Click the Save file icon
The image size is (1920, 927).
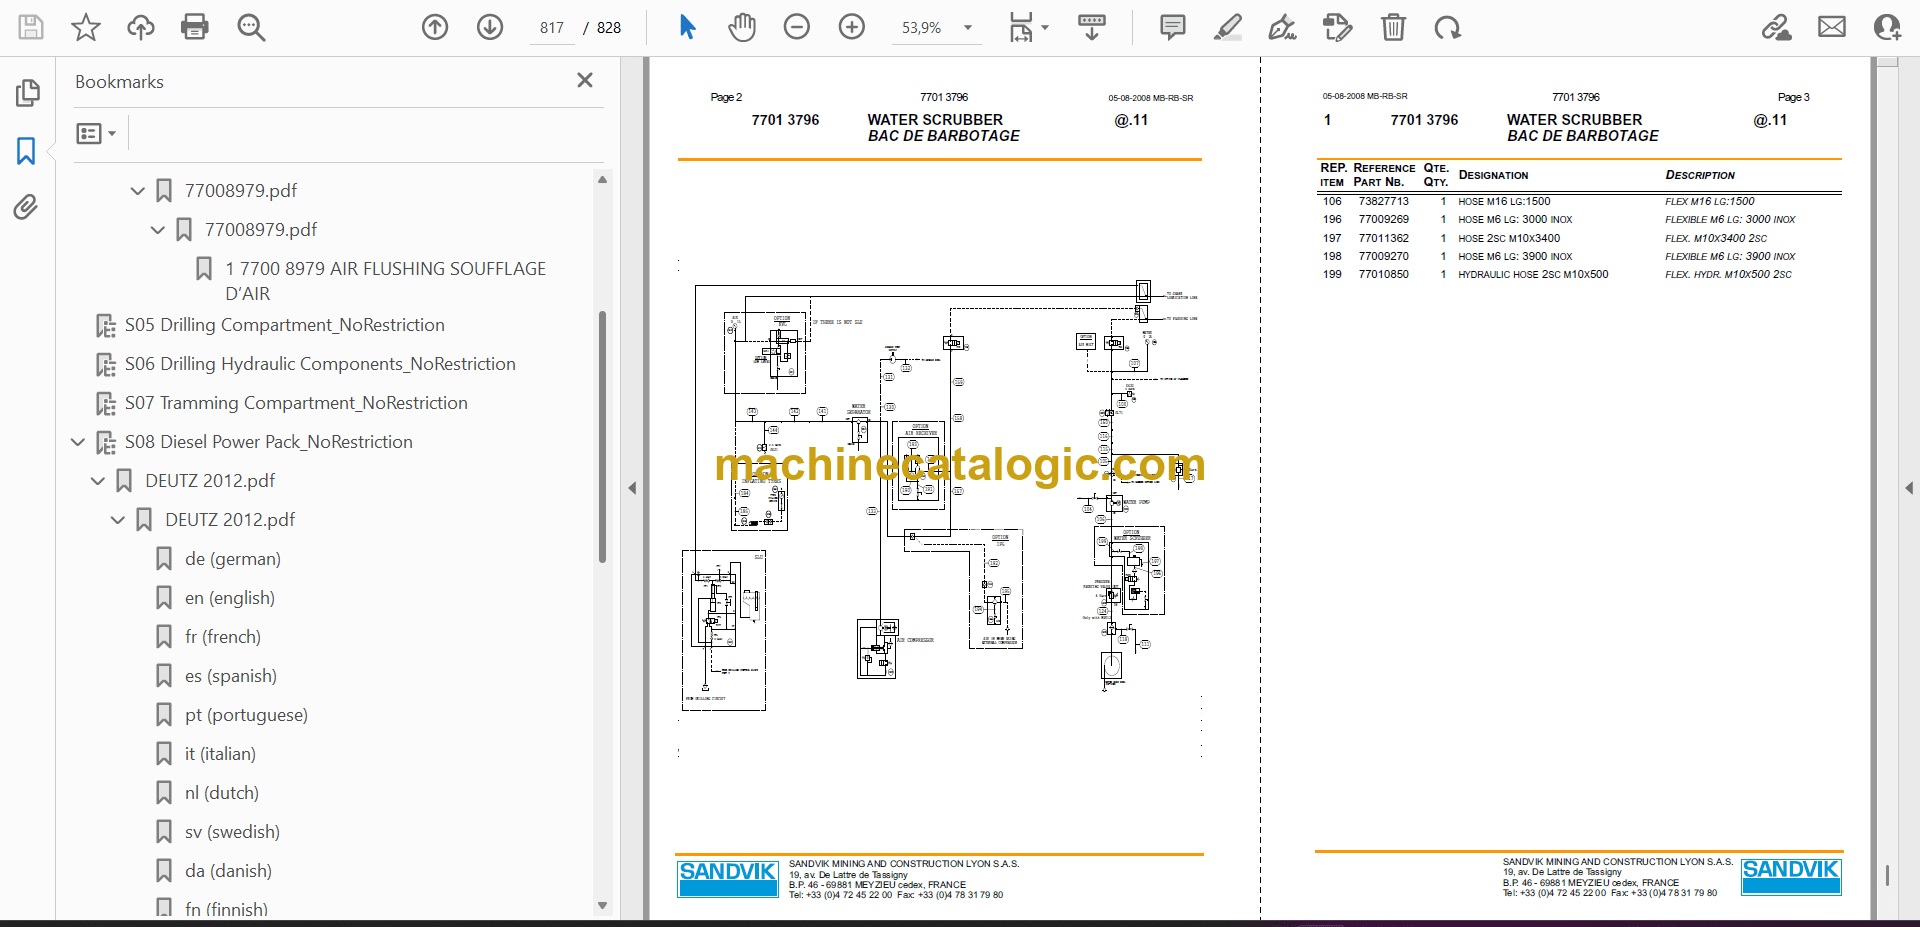click(31, 27)
